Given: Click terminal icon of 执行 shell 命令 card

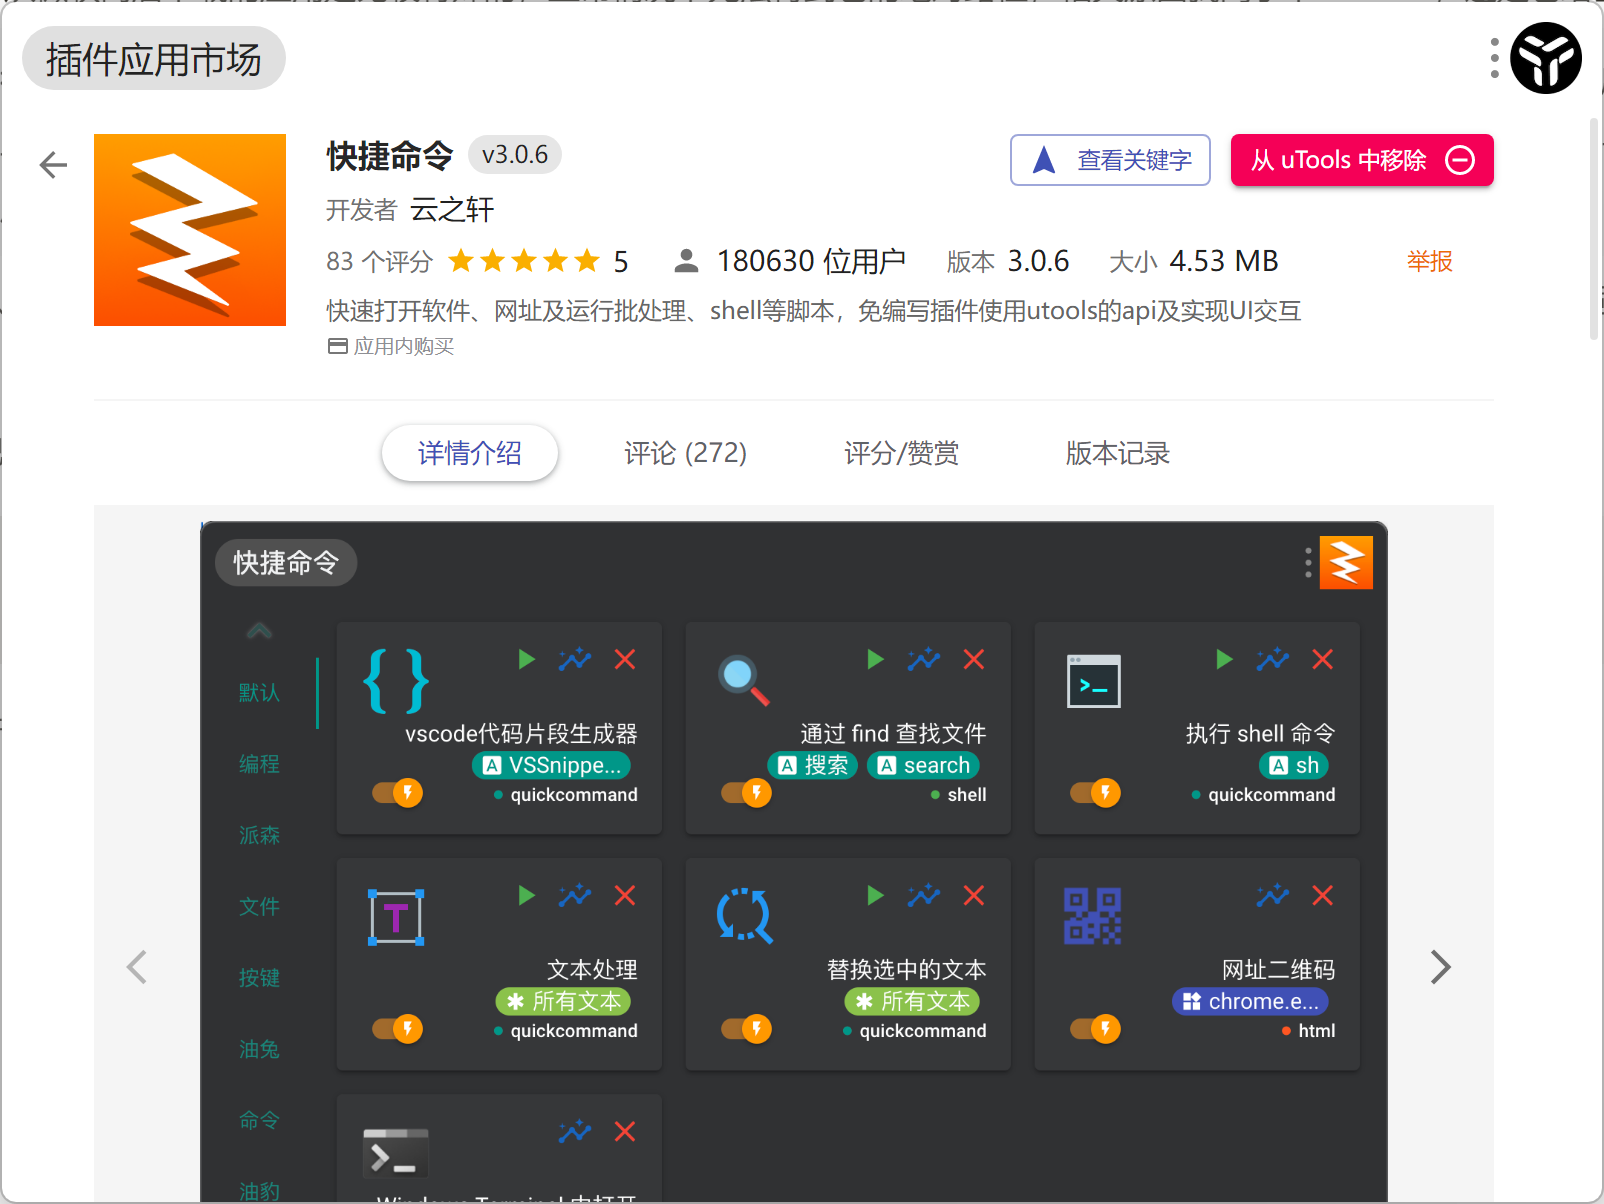Looking at the screenshot, I should (x=1094, y=681).
